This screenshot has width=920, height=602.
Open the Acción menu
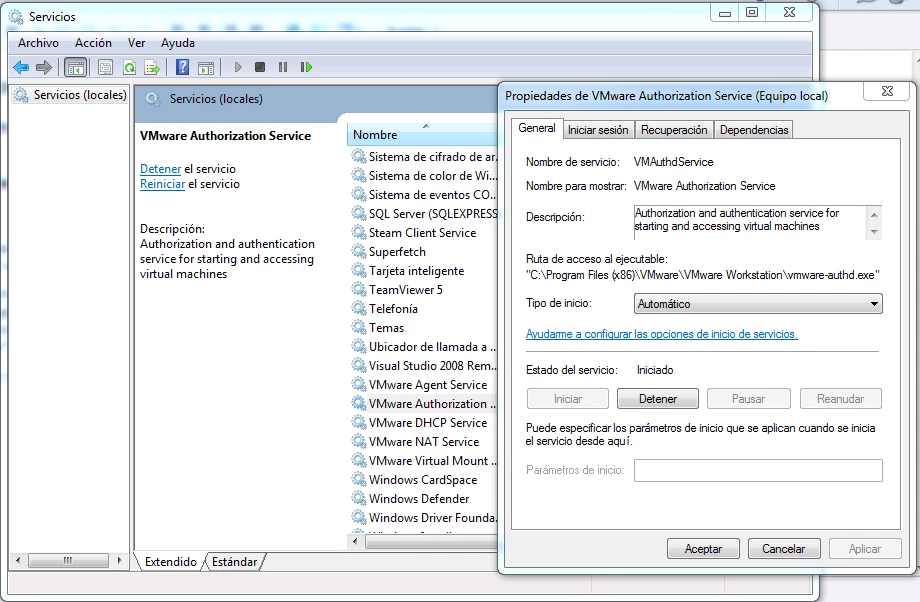point(93,43)
